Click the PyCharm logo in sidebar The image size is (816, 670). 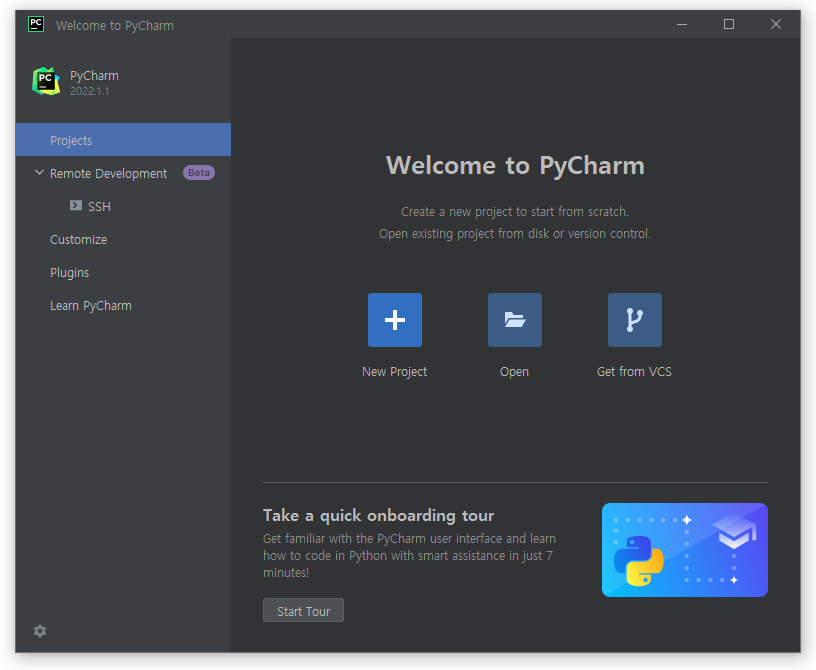pyautogui.click(x=46, y=81)
